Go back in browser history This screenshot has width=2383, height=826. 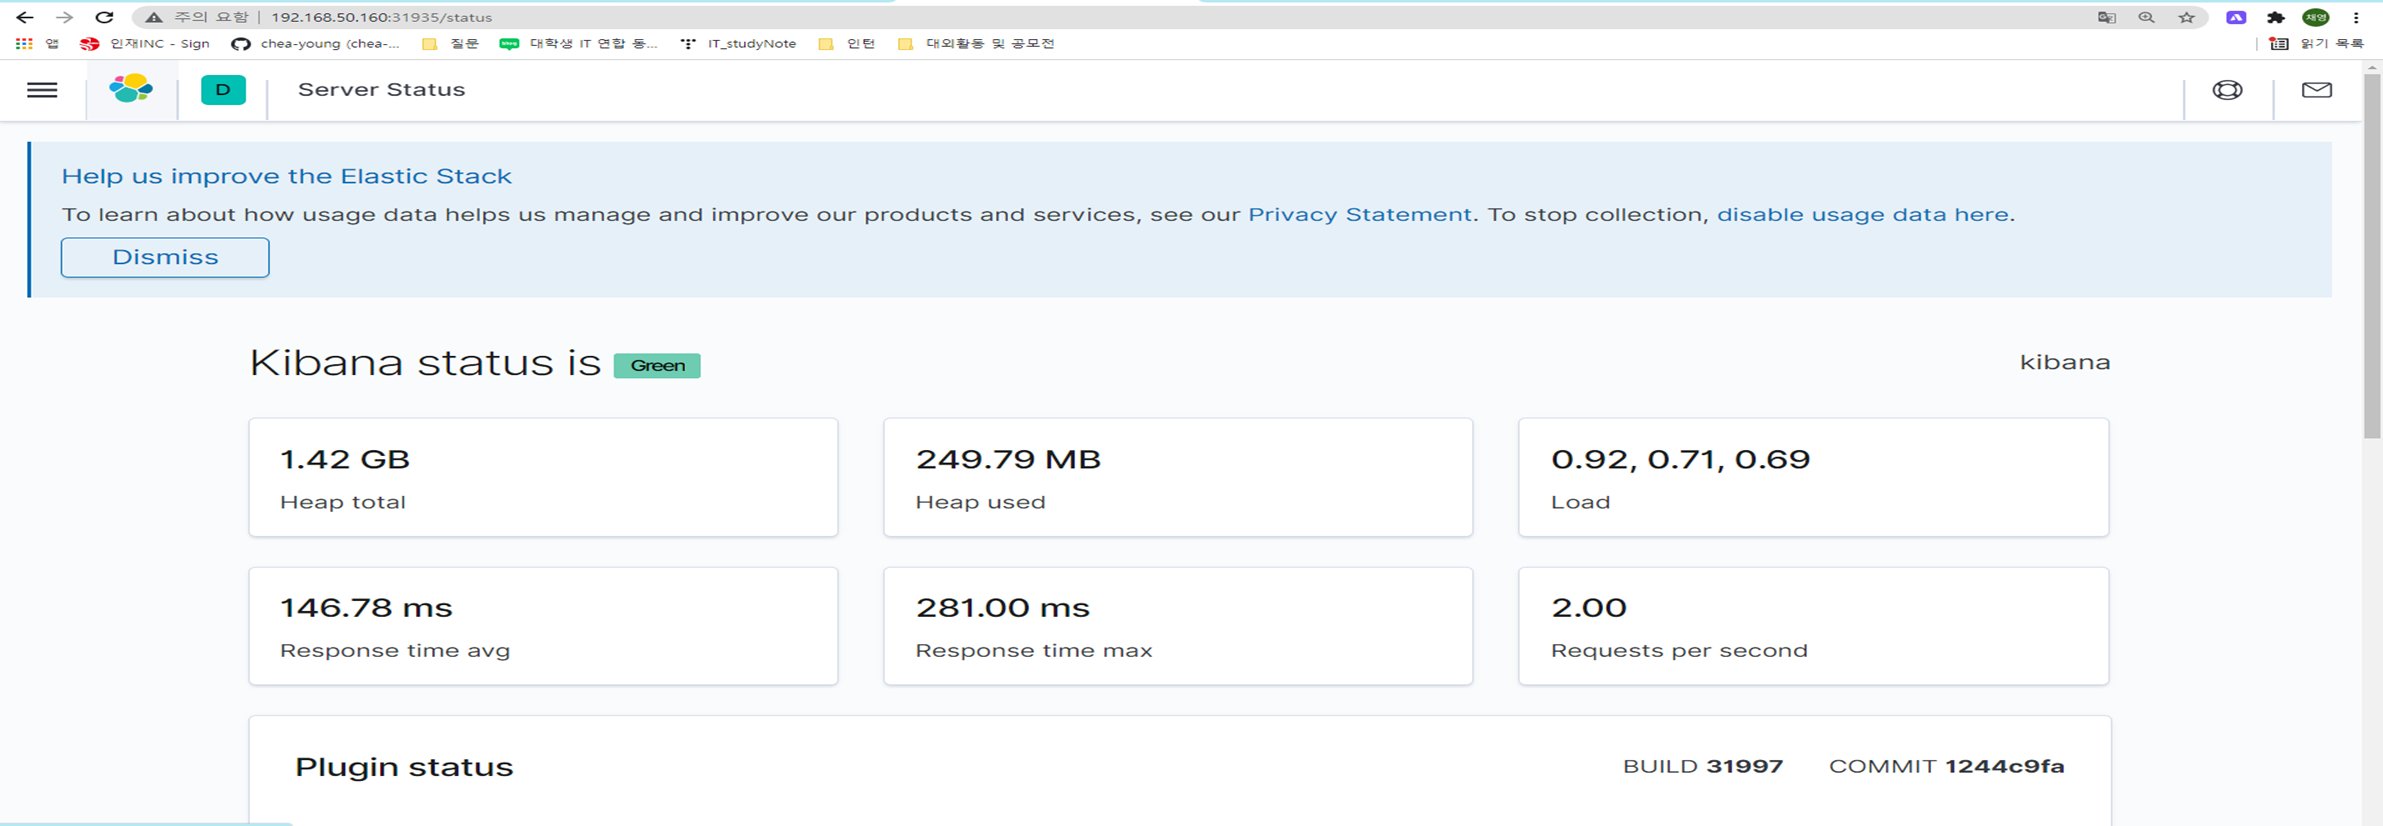24,17
